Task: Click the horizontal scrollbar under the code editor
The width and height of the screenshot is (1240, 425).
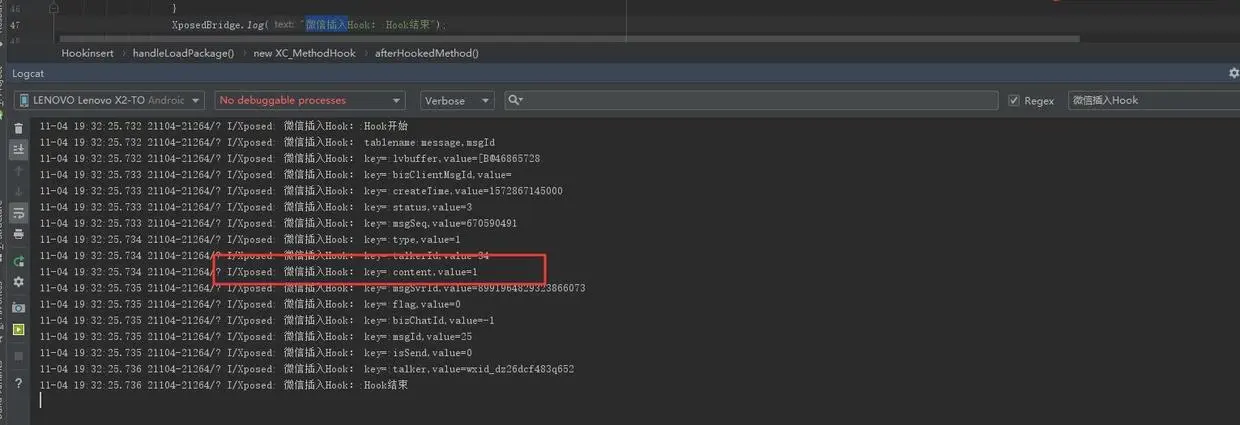Action: point(570,39)
